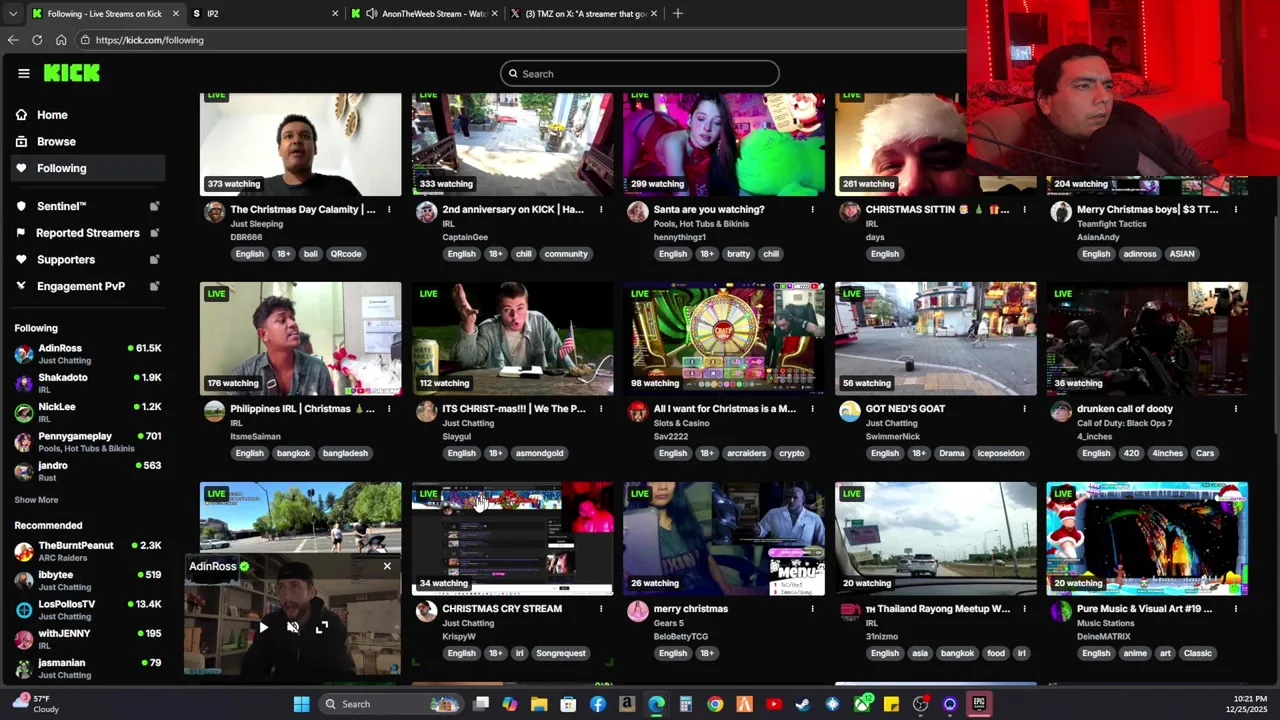Image resolution: width=1280 pixels, height=720 pixels.
Task: Open NickLee channel in the Following list
Action: pyautogui.click(x=88, y=412)
